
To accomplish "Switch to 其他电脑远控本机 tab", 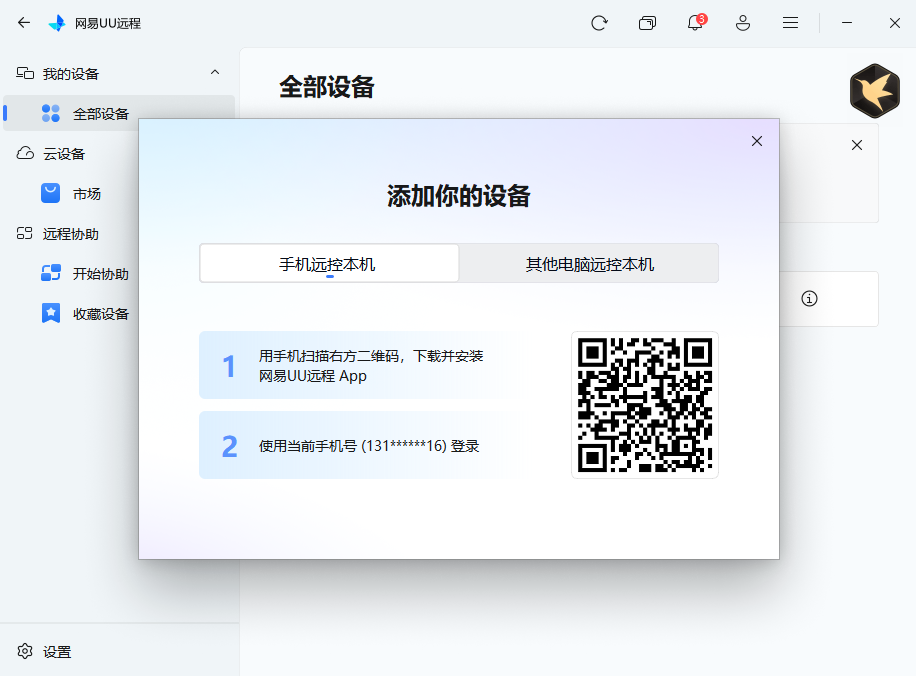I will pyautogui.click(x=589, y=264).
